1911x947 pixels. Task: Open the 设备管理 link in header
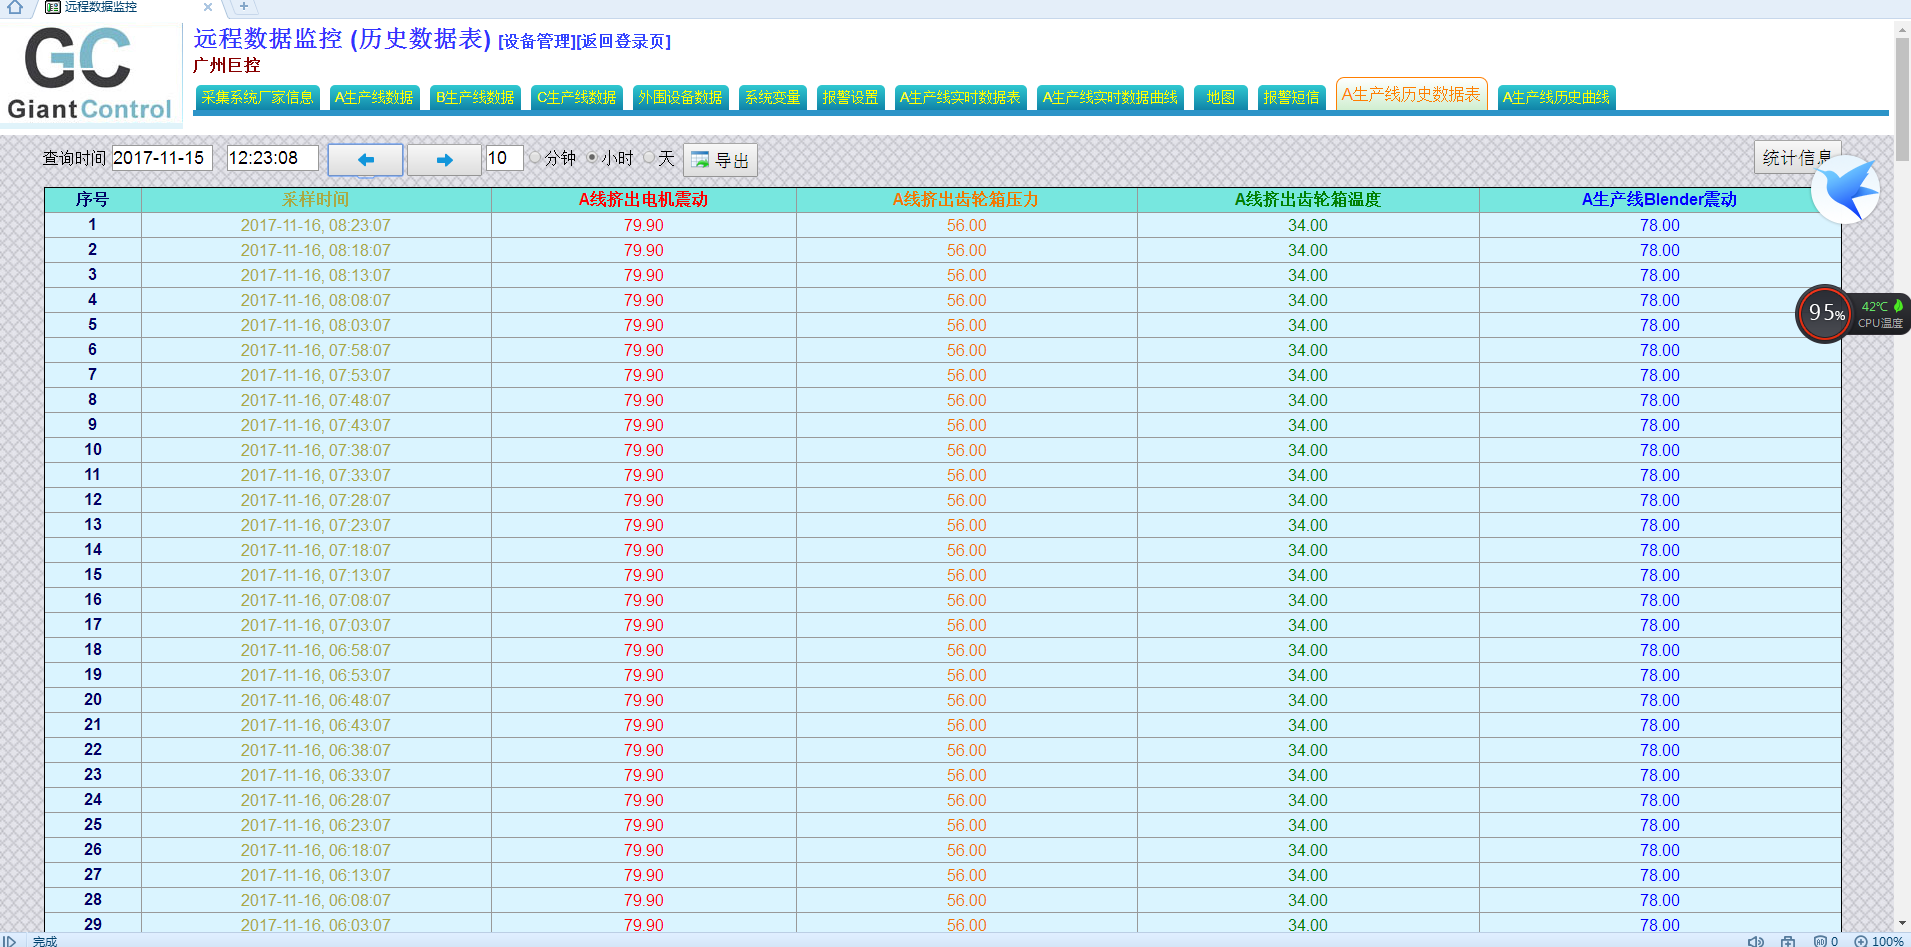(x=537, y=41)
